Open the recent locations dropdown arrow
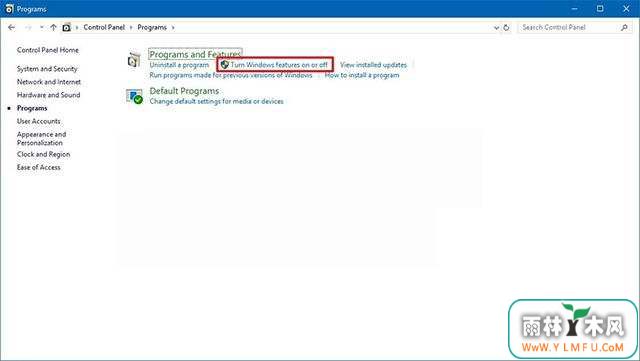 (42, 27)
